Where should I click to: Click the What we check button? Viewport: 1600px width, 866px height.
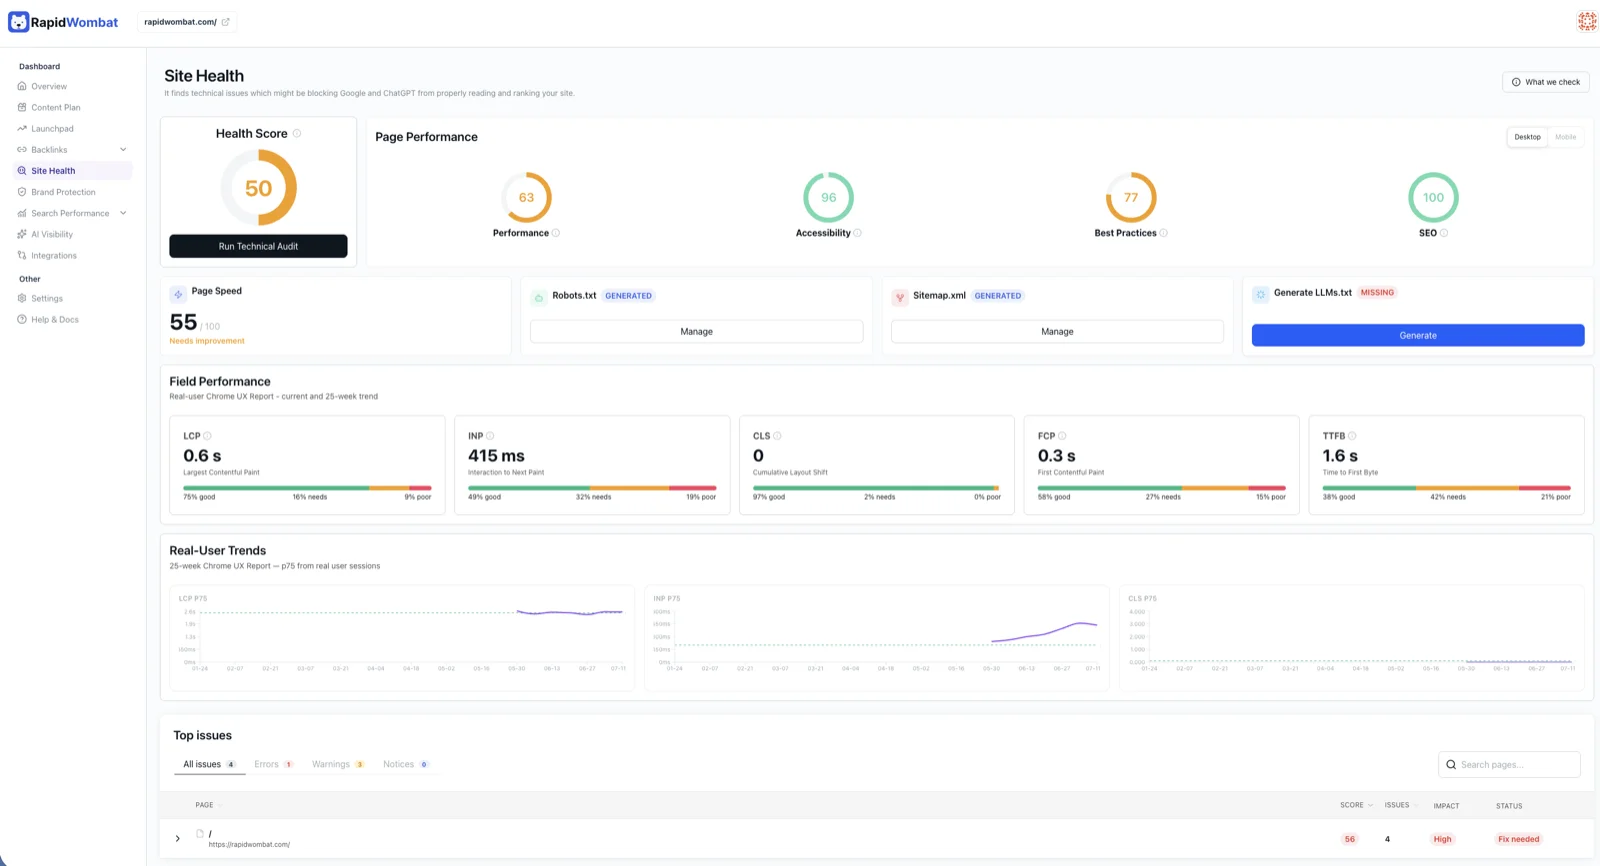coord(1546,82)
